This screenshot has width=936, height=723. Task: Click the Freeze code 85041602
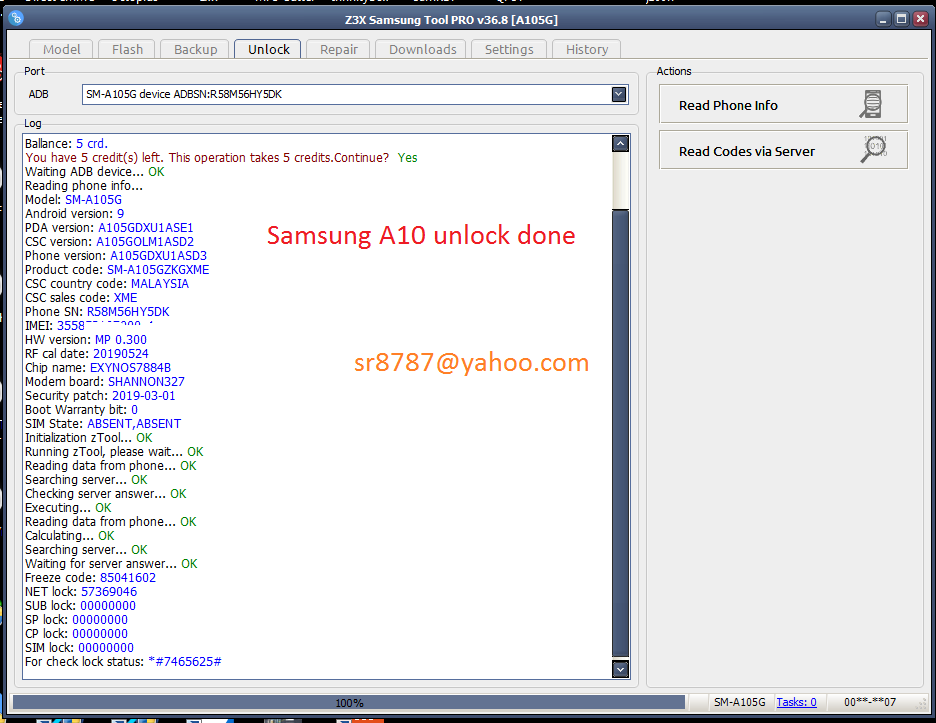coord(128,578)
